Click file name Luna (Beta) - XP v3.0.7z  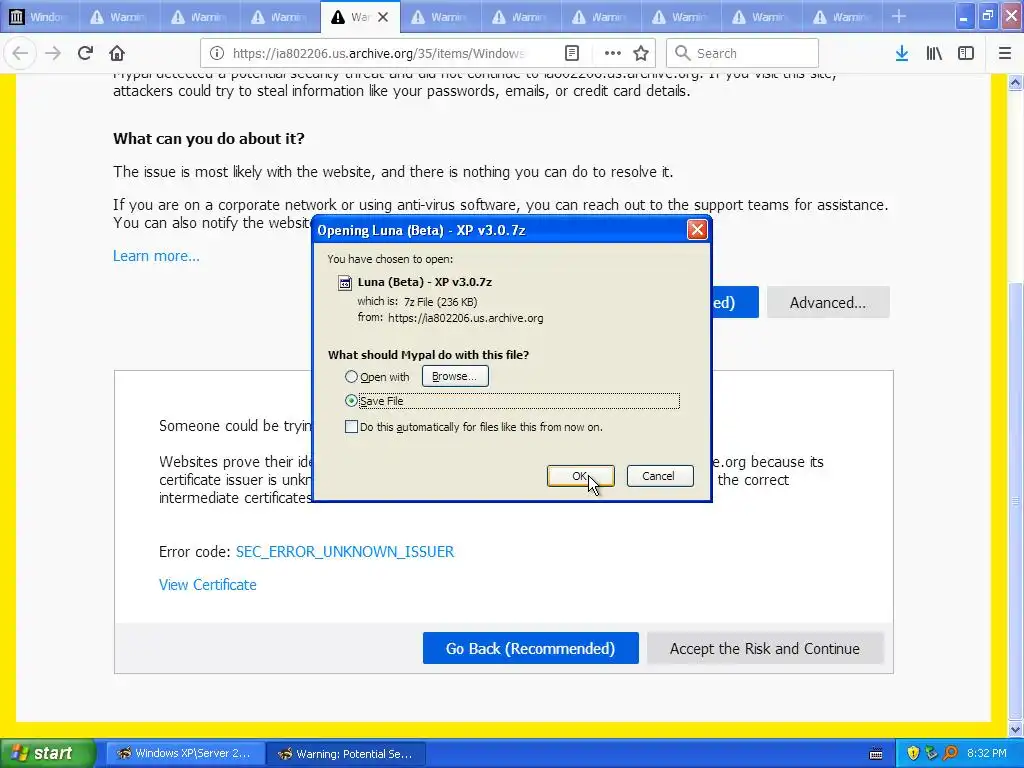click(425, 282)
